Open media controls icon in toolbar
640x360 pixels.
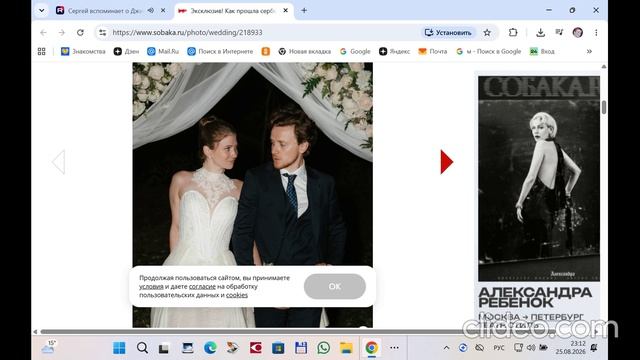point(559,32)
